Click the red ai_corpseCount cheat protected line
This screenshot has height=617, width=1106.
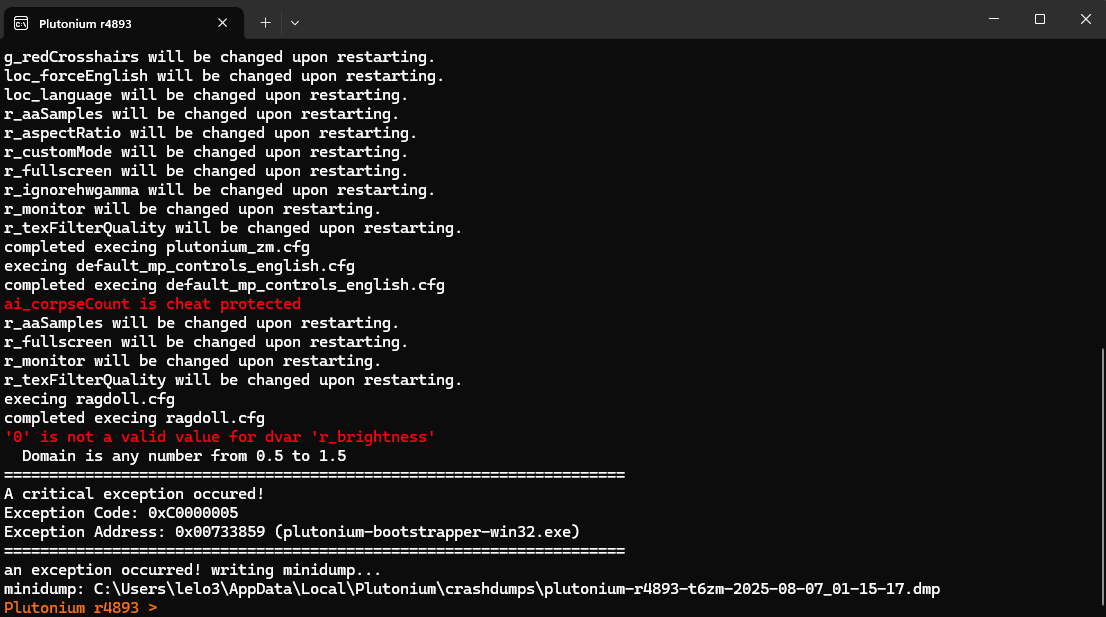point(152,304)
